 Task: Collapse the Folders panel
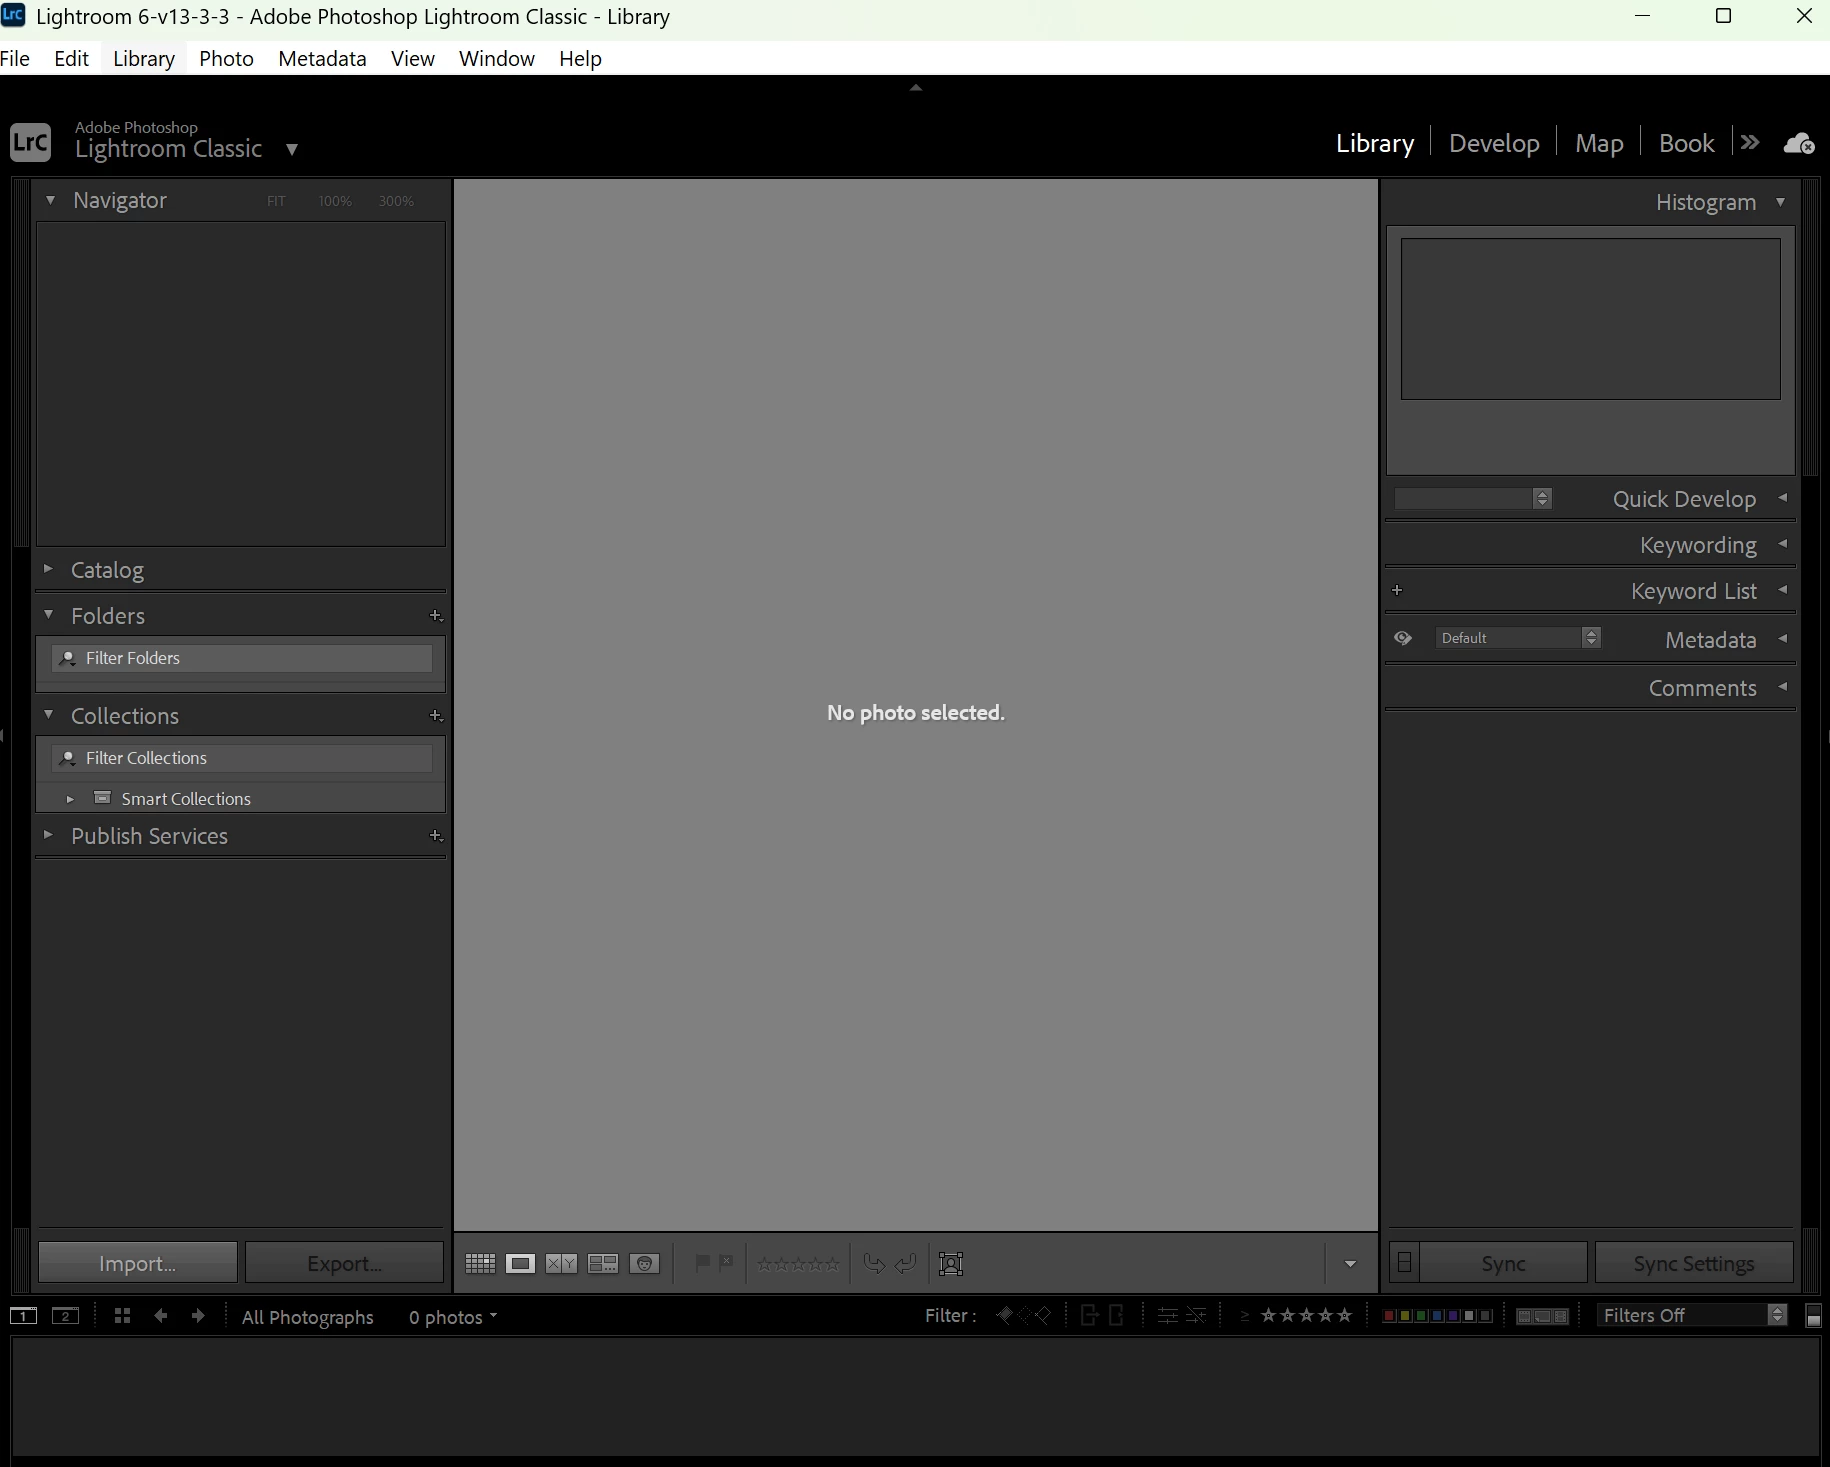[x=48, y=615]
